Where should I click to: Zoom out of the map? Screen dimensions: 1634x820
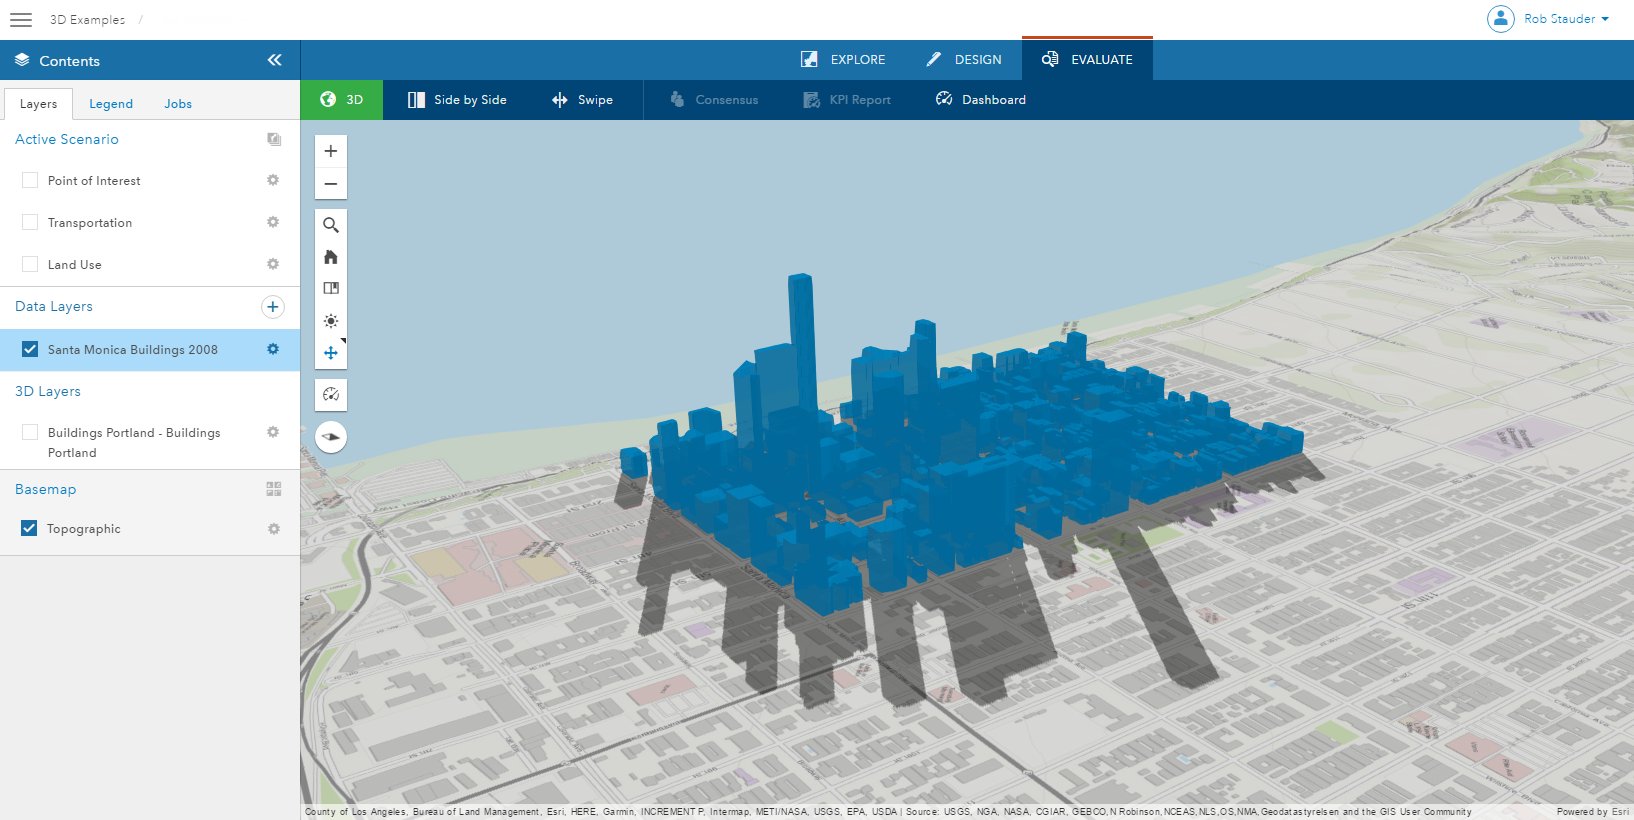(x=331, y=184)
